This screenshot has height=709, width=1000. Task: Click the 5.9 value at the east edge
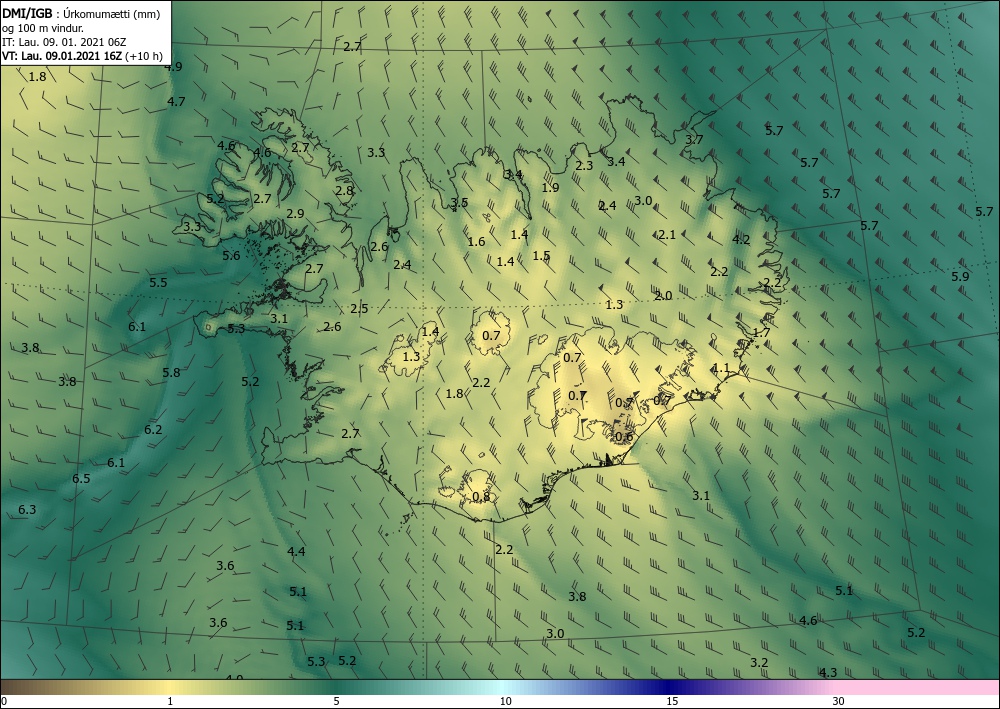coord(960,276)
